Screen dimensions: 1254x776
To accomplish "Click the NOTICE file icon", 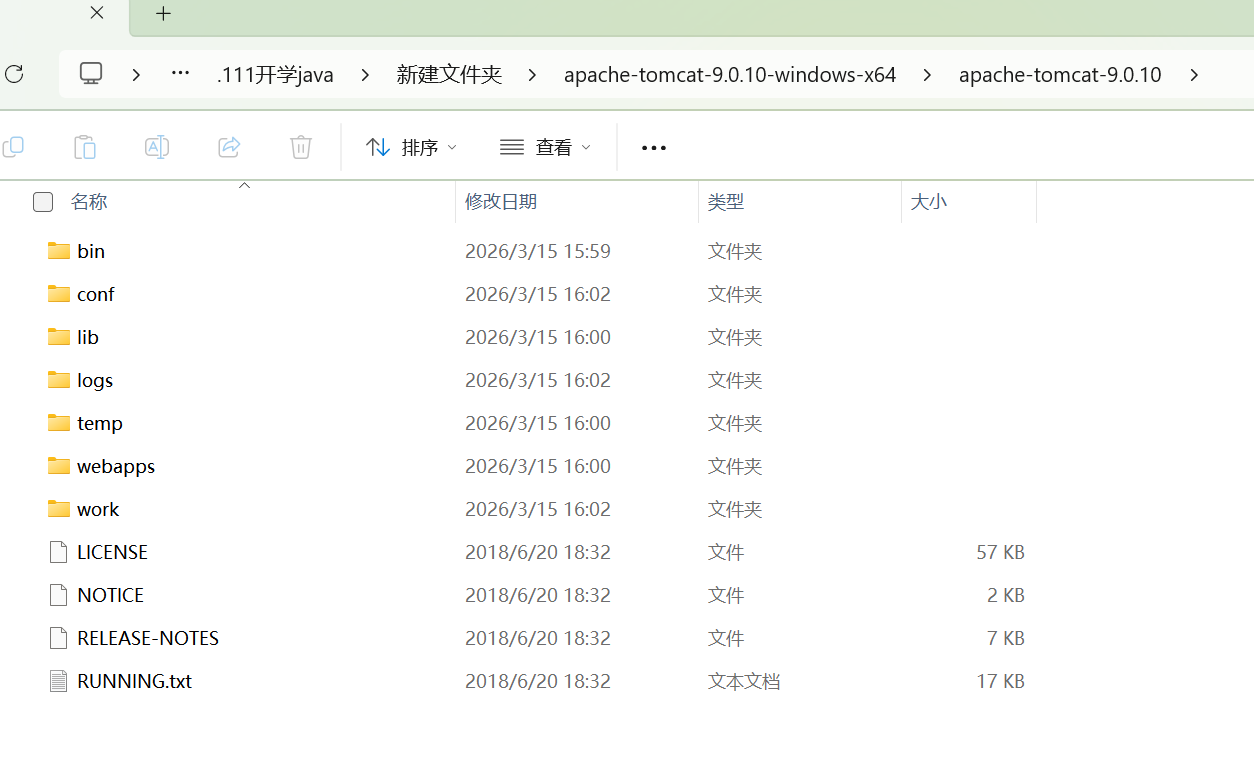I will (x=59, y=595).
